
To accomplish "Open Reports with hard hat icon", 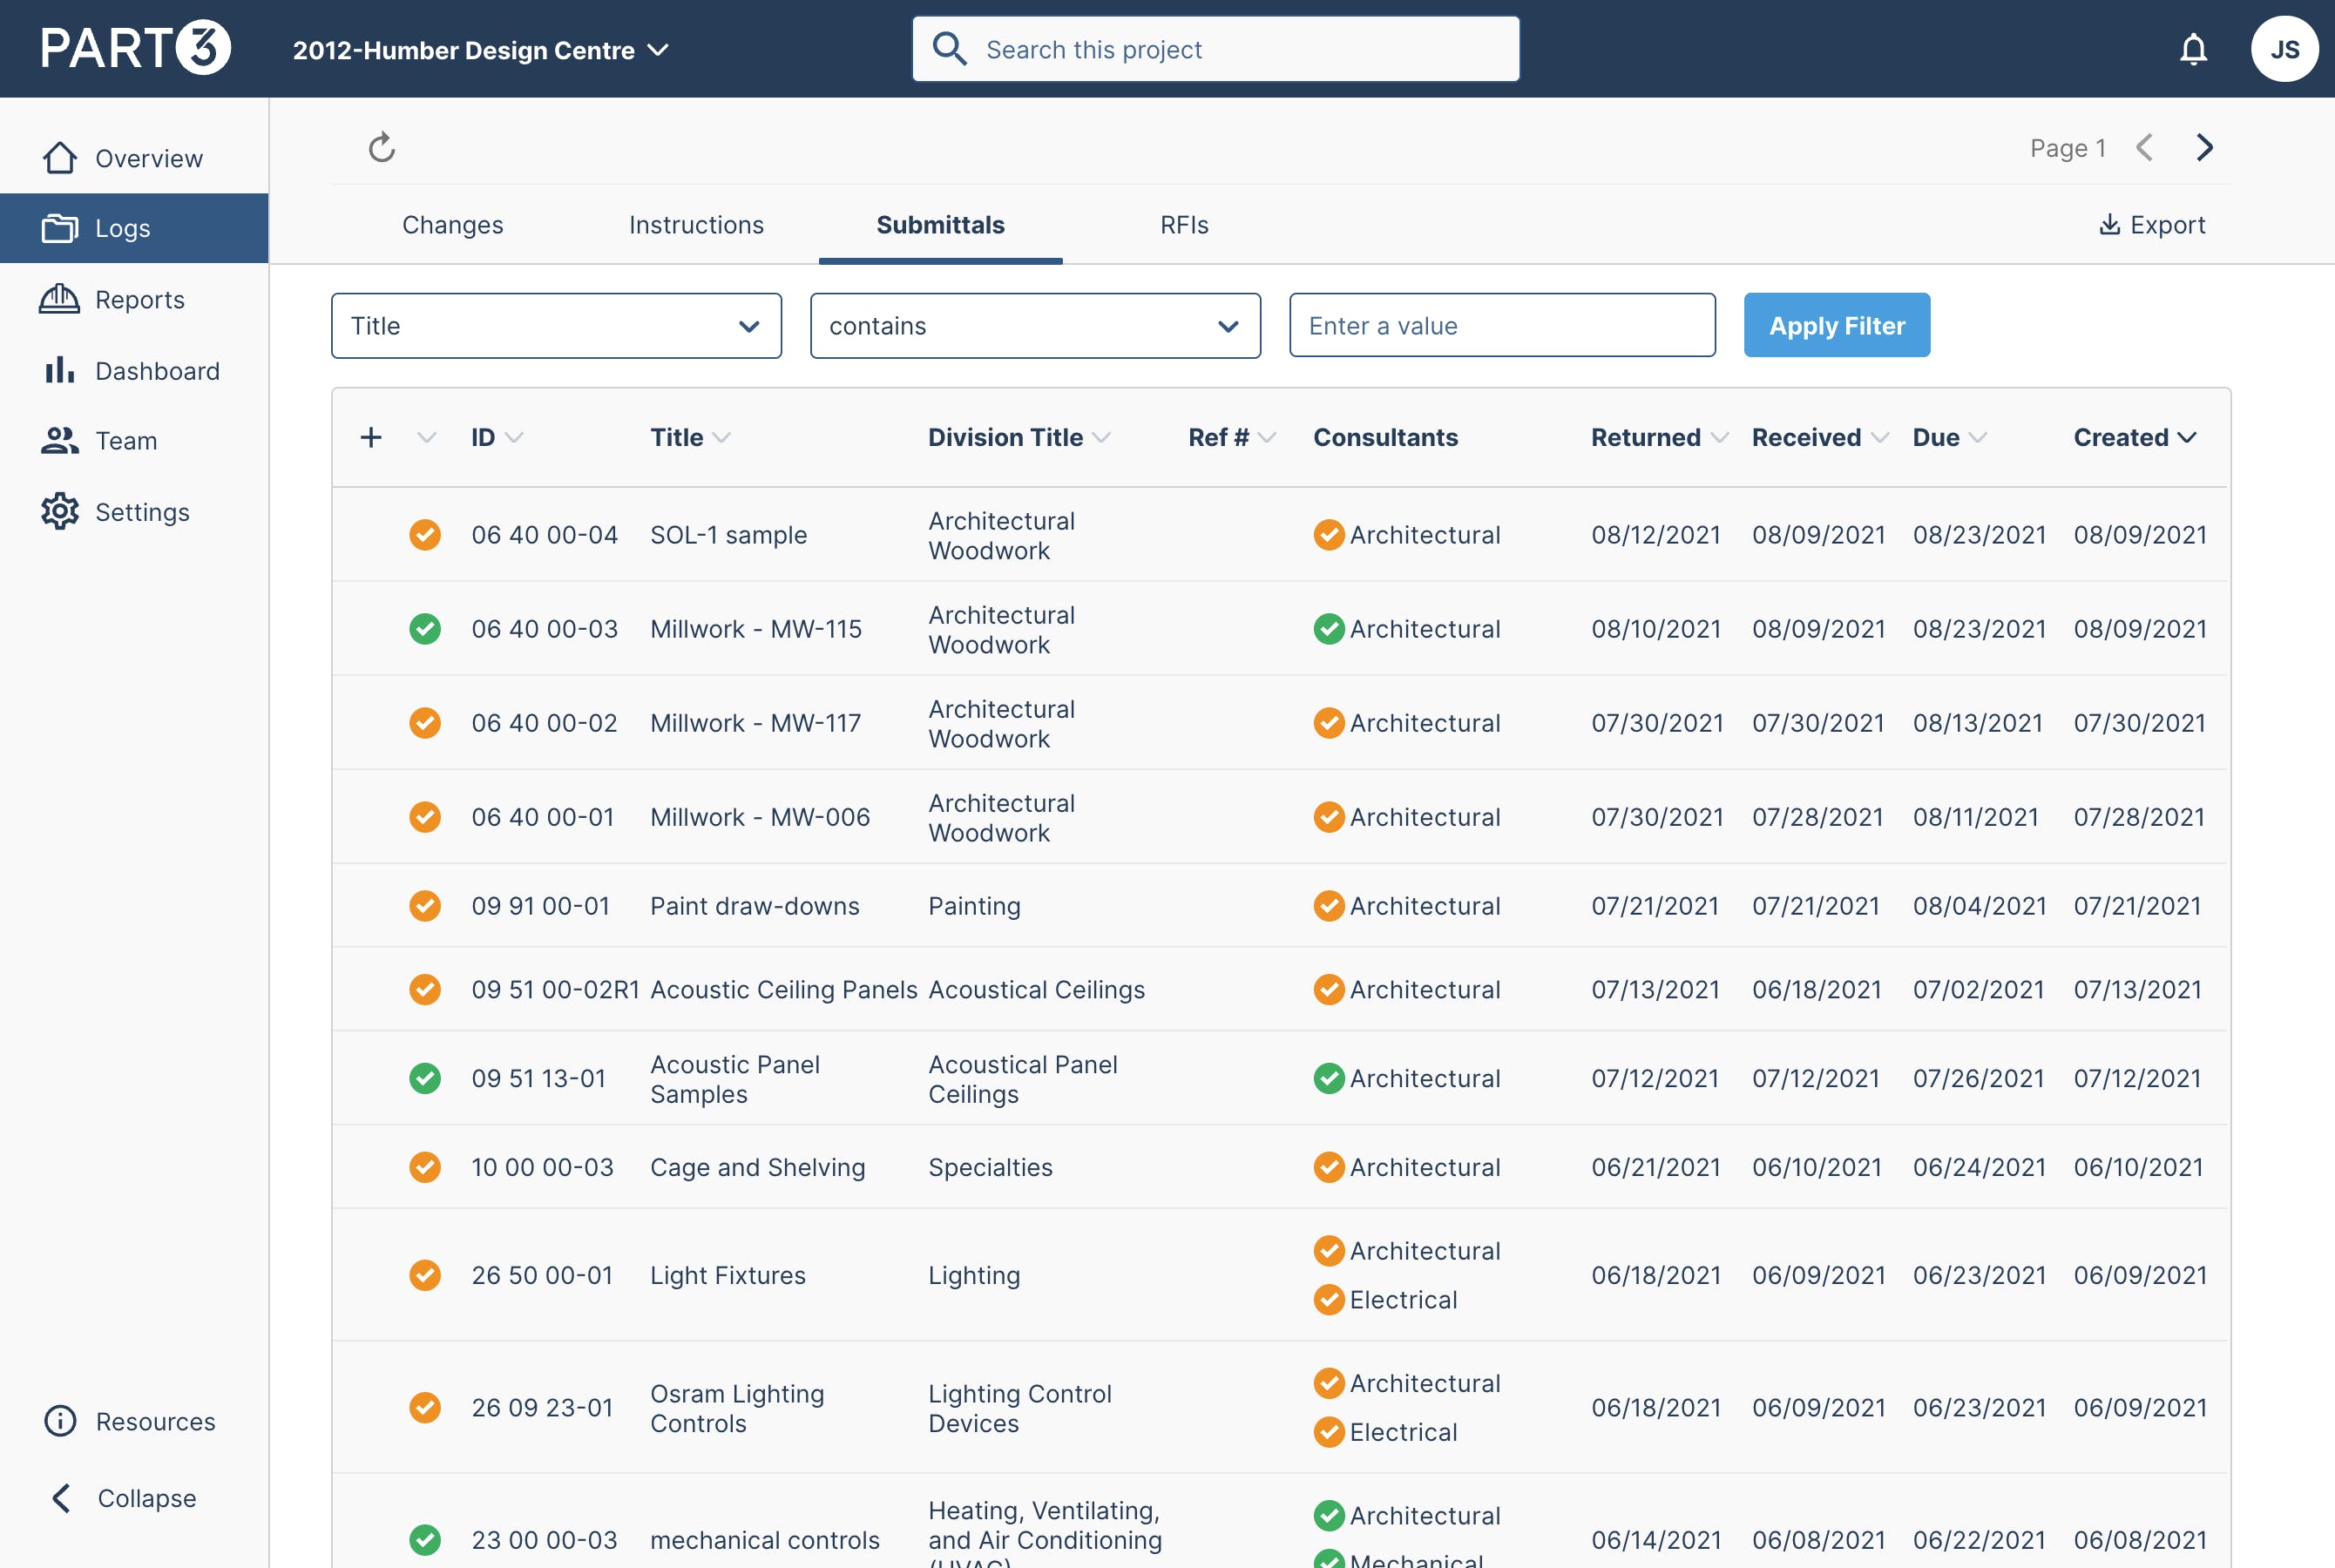I will tap(59, 299).
